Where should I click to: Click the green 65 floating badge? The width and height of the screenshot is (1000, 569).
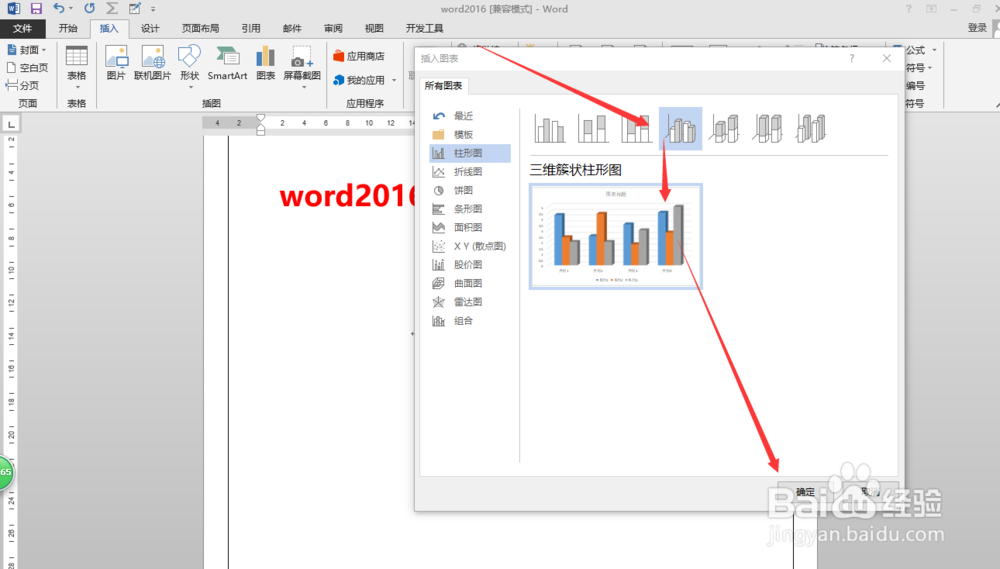coord(5,472)
